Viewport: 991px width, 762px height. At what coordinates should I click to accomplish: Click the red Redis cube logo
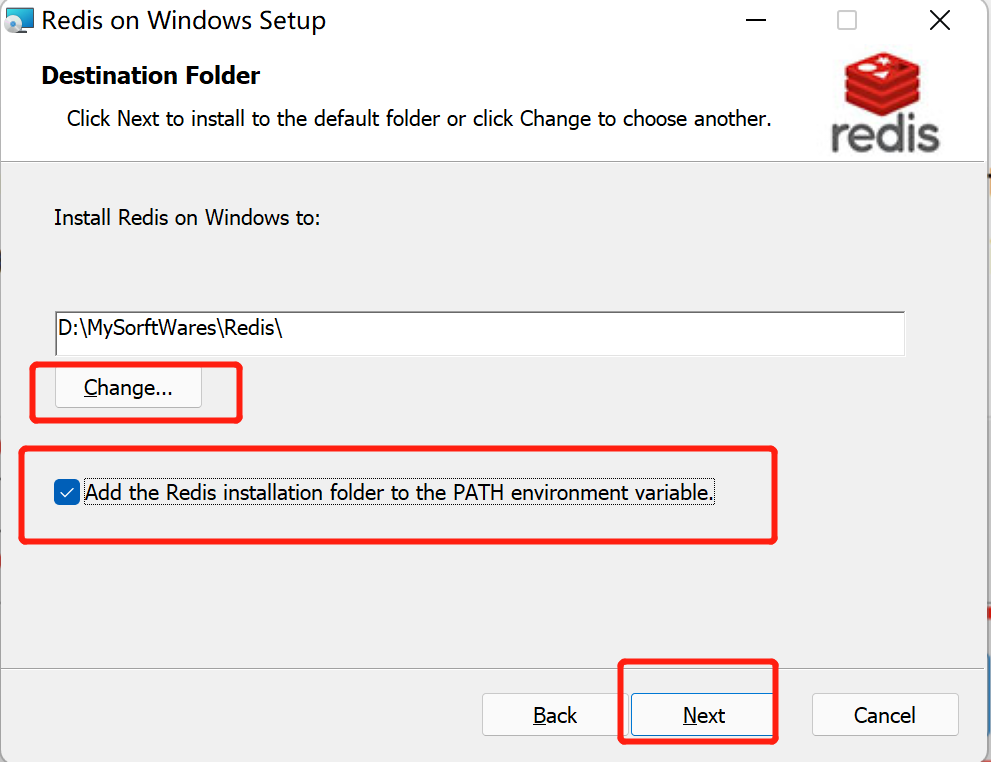tap(882, 83)
